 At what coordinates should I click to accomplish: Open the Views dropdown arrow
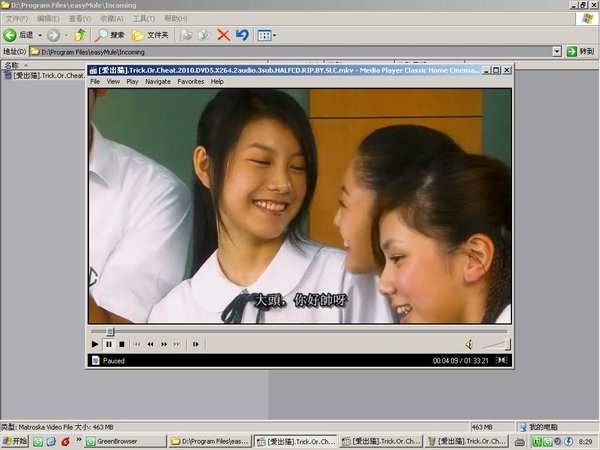(275, 36)
